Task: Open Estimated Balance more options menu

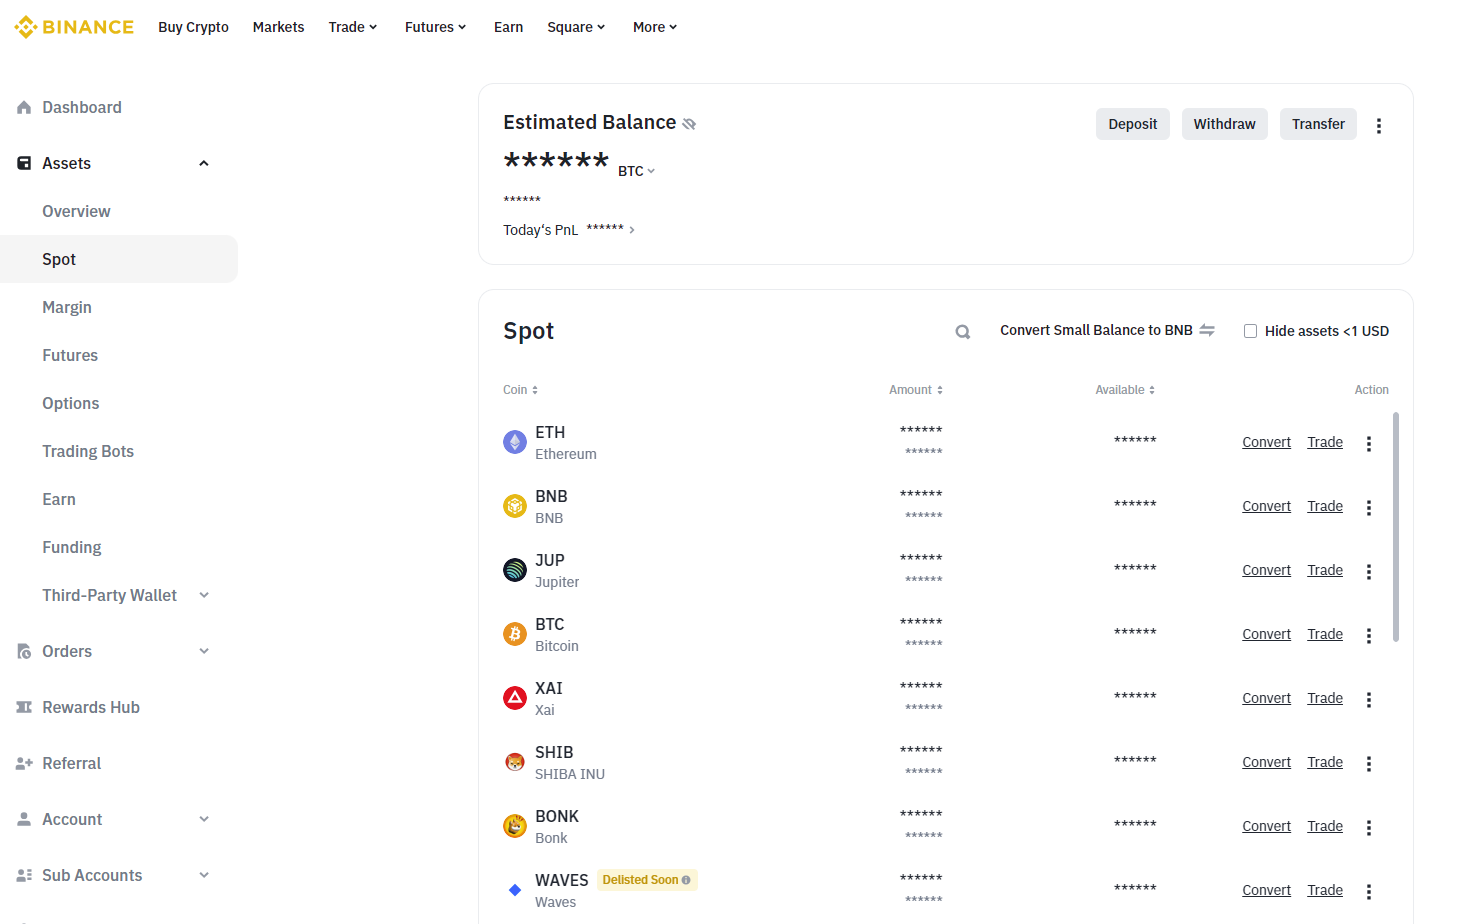Action: (1379, 126)
